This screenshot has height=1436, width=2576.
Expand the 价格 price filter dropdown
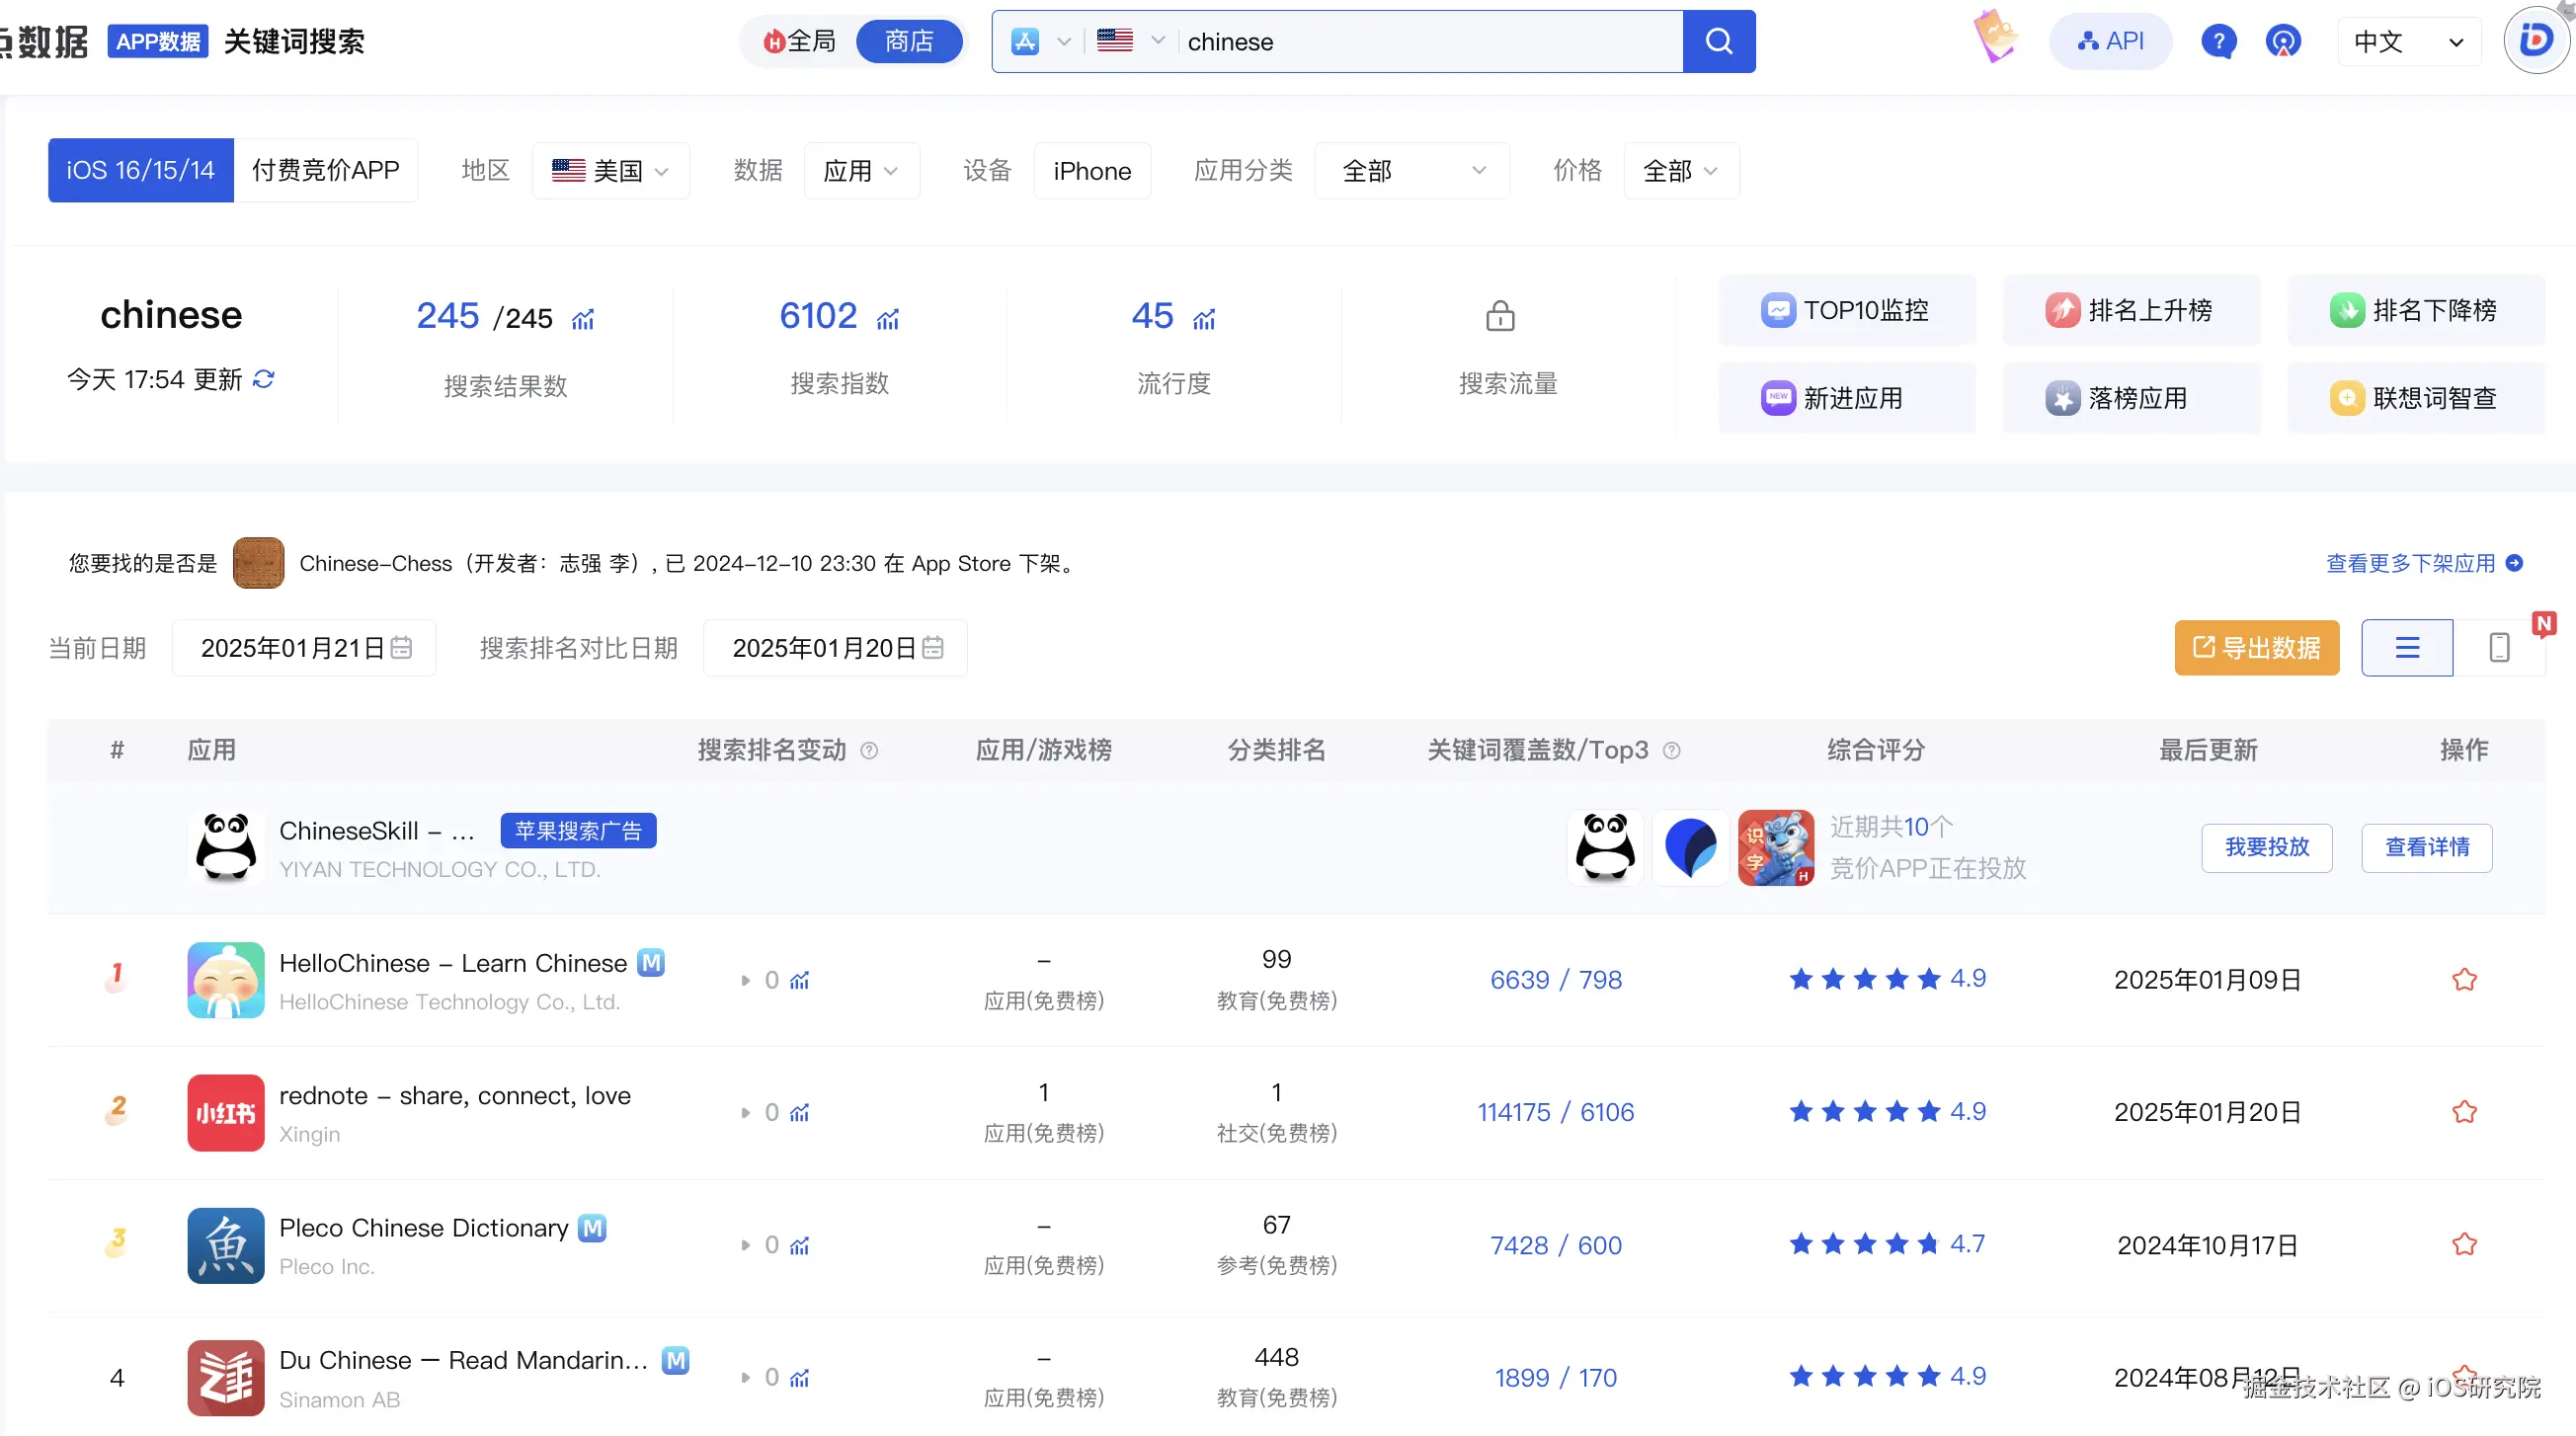pos(1679,170)
